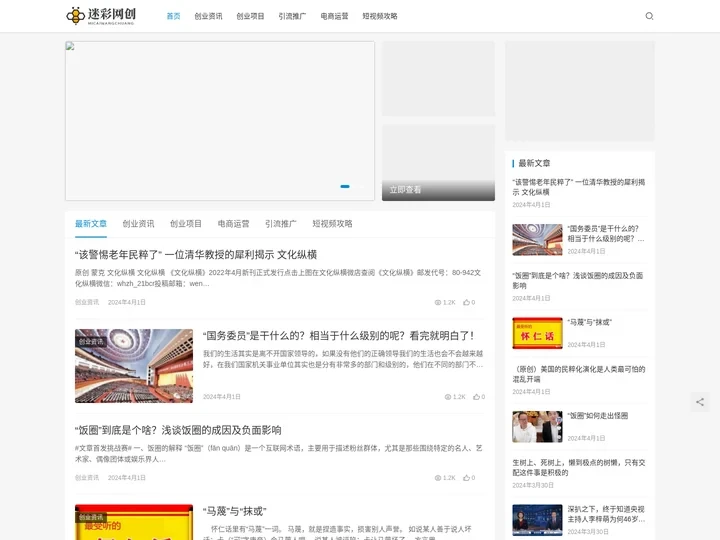The width and height of the screenshot is (720, 540).
Task: Switch to the 创业项目 tab in article list
Action: click(x=186, y=224)
